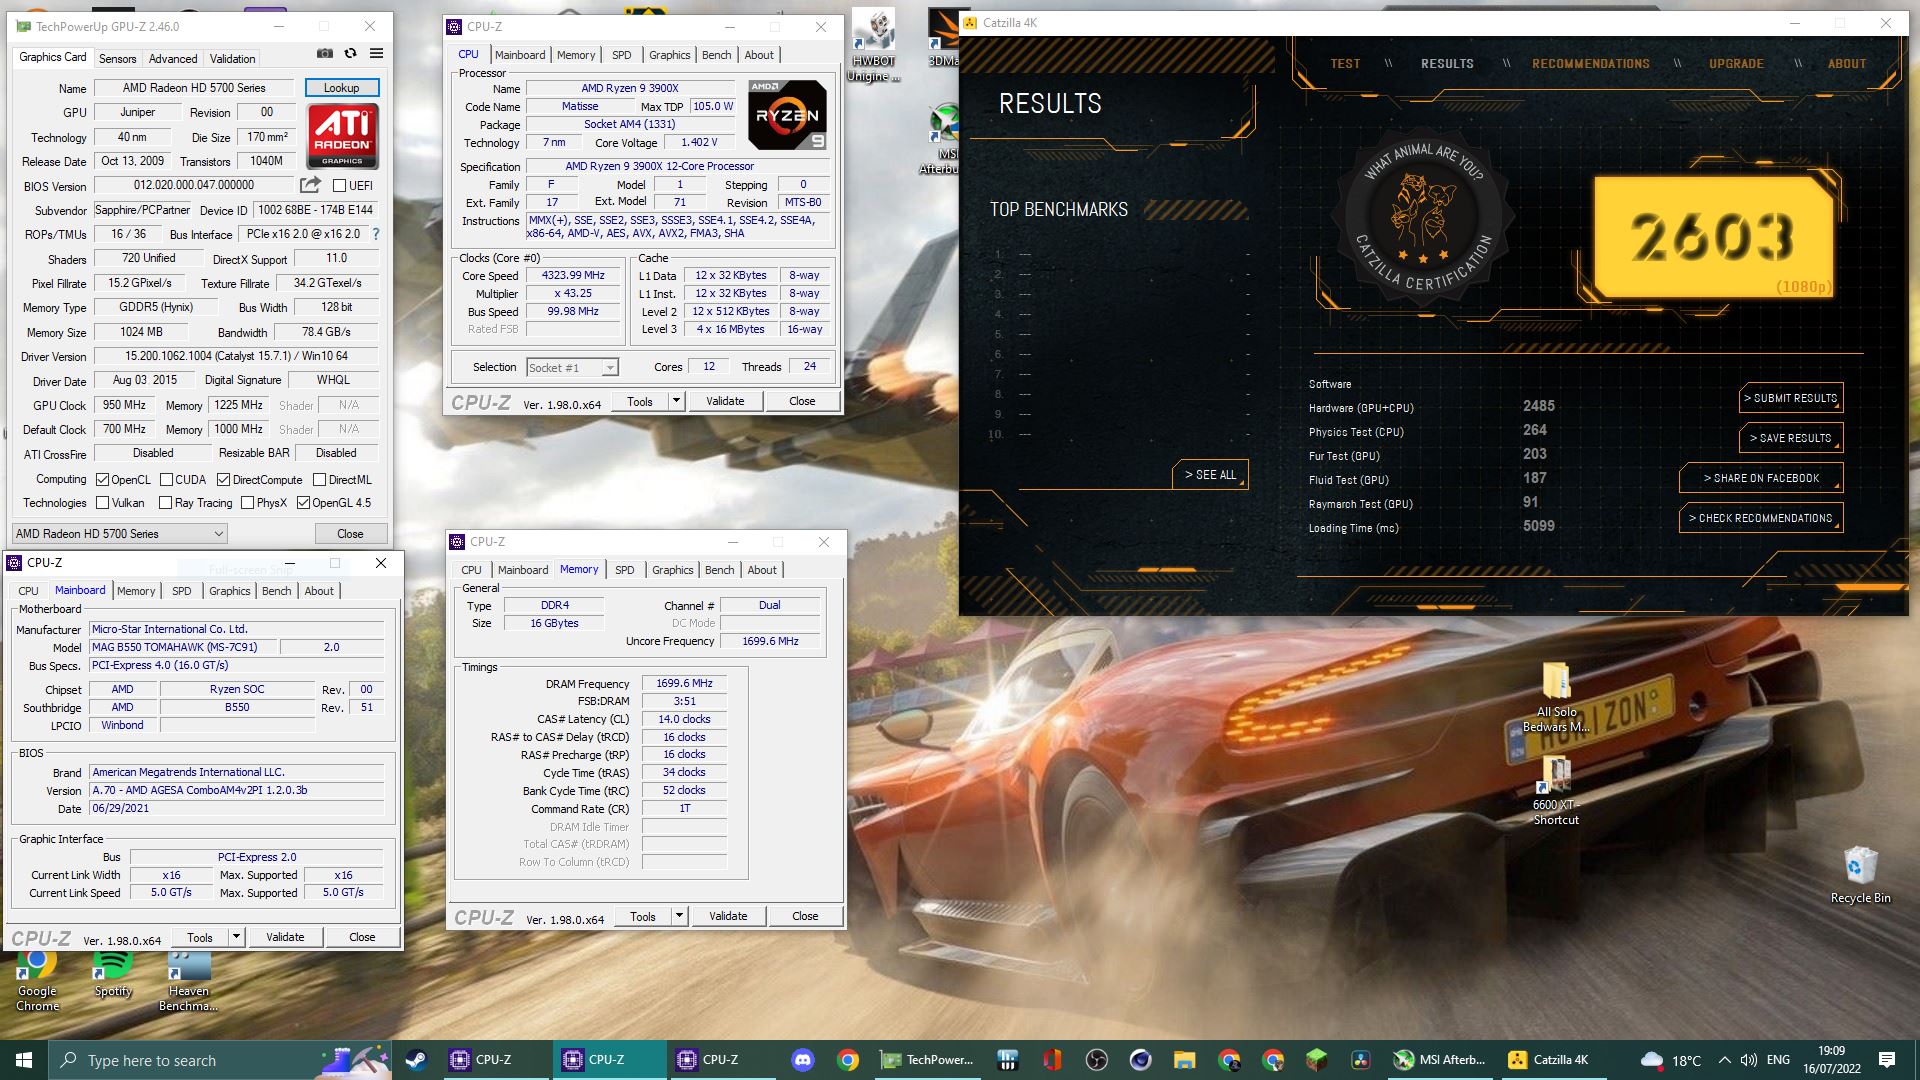Toggle the OpenGL 4.5 checkbox
Image resolution: width=1920 pixels, height=1080 pixels.
pos(303,503)
